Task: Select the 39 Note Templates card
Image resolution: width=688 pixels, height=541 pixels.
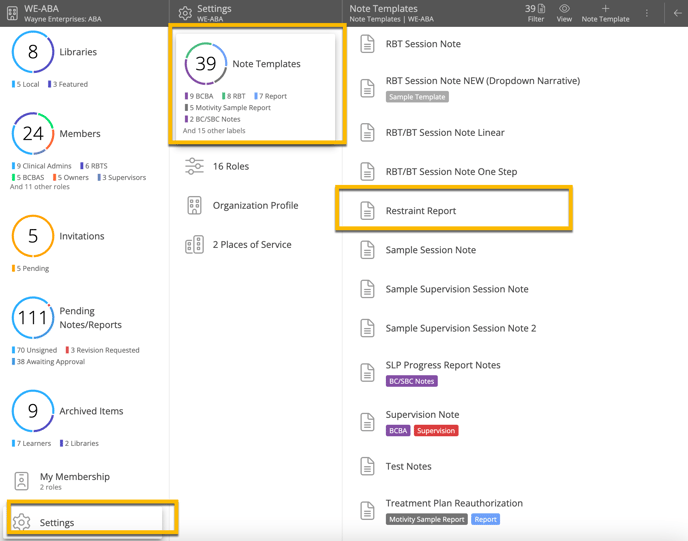Action: [x=258, y=85]
